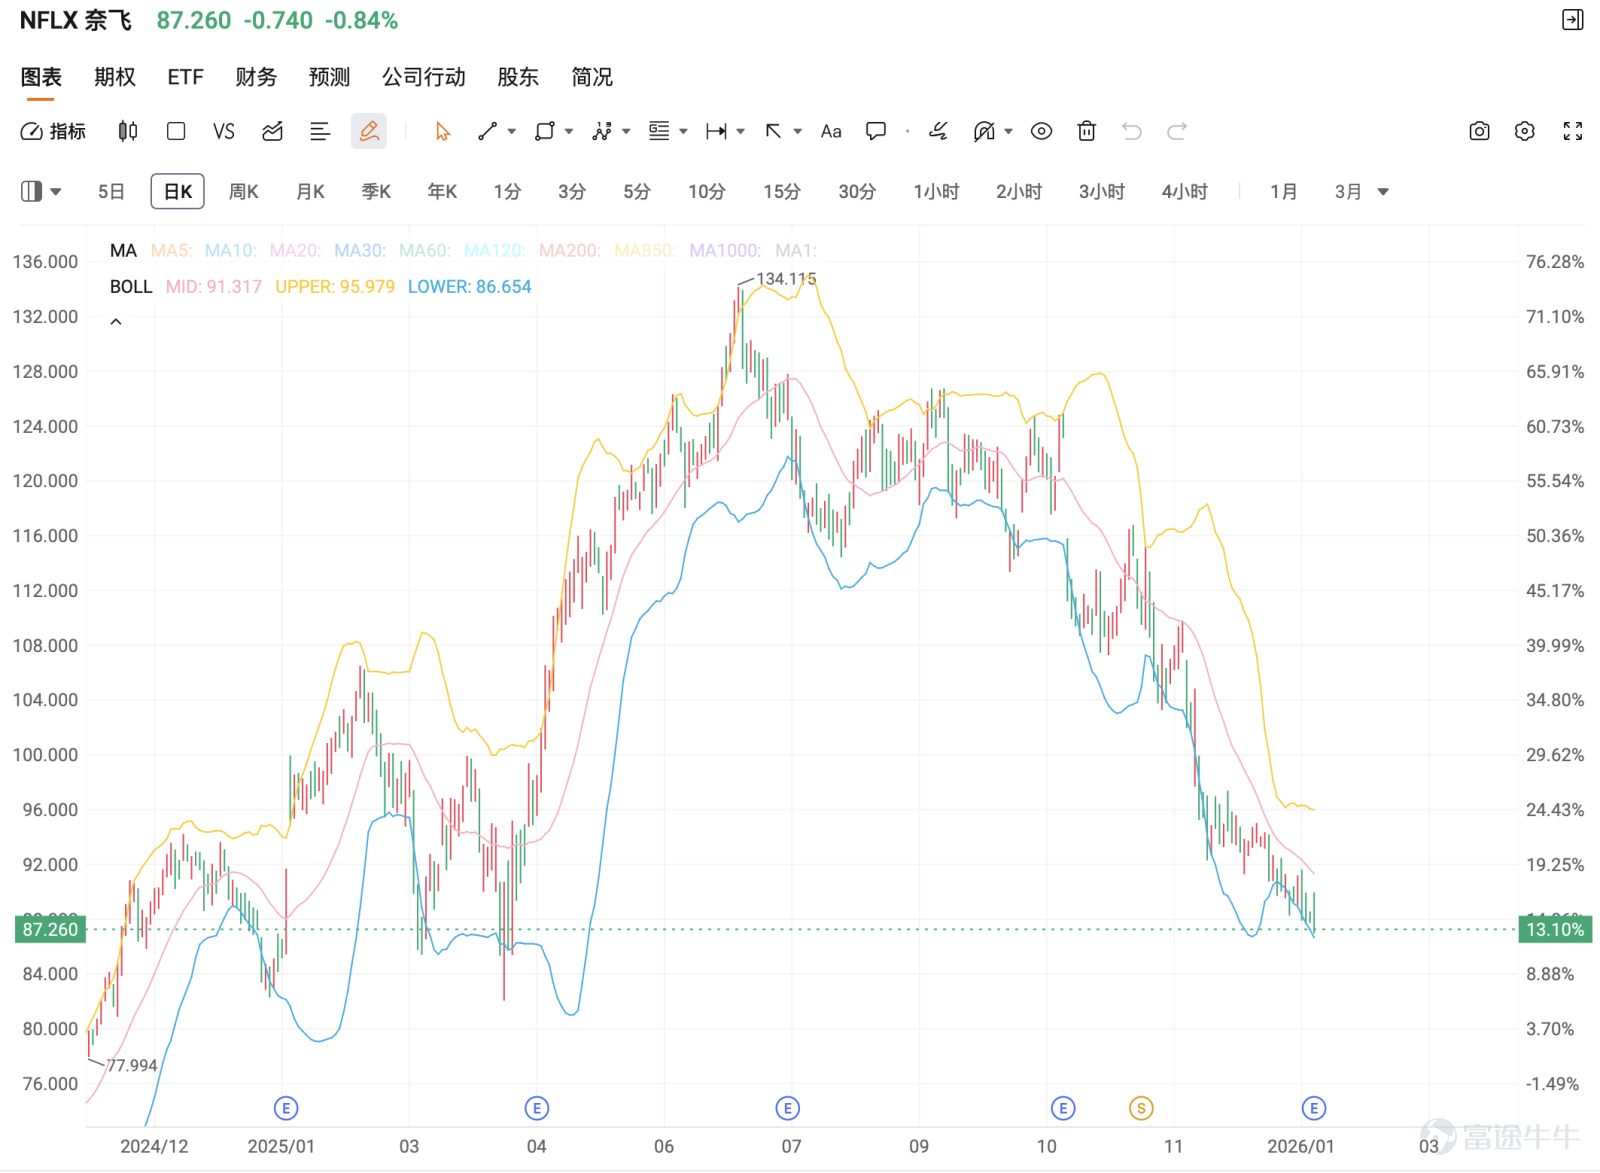Open the 指标 indicators panel
Image resolution: width=1600 pixels, height=1173 pixels.
tap(54, 131)
